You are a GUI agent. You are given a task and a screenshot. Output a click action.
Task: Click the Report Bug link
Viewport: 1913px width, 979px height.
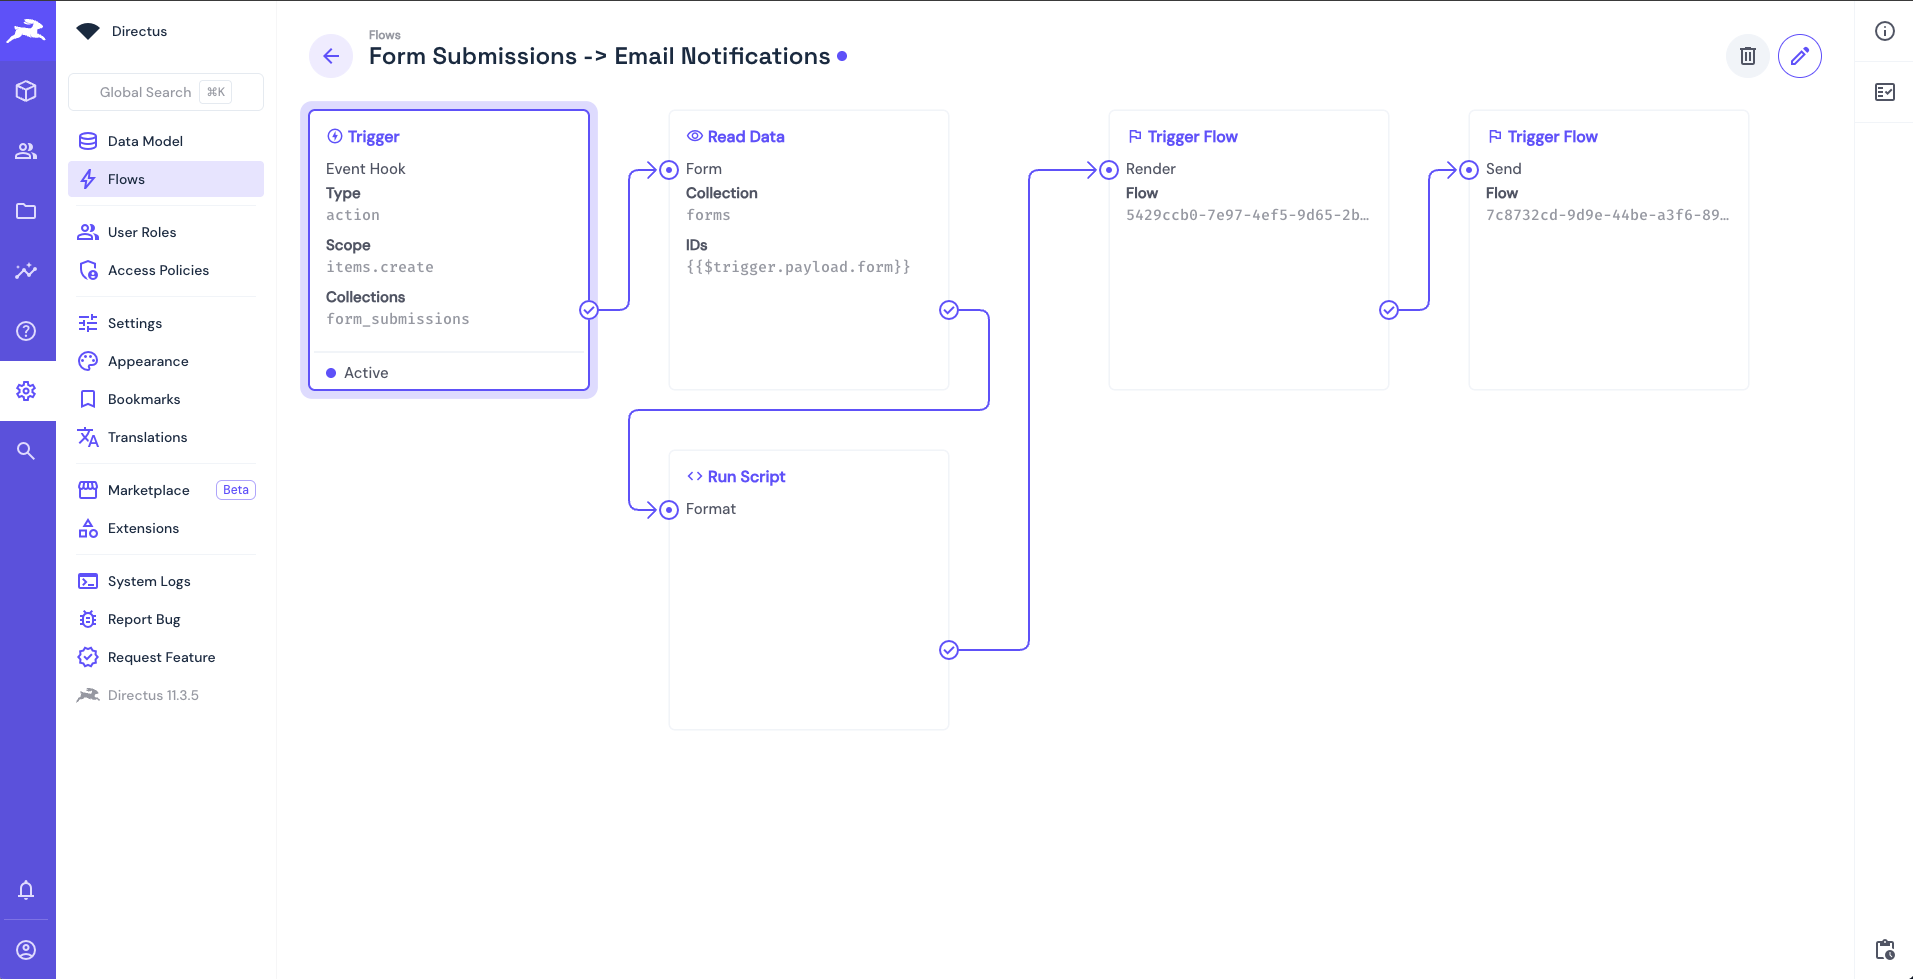[143, 619]
